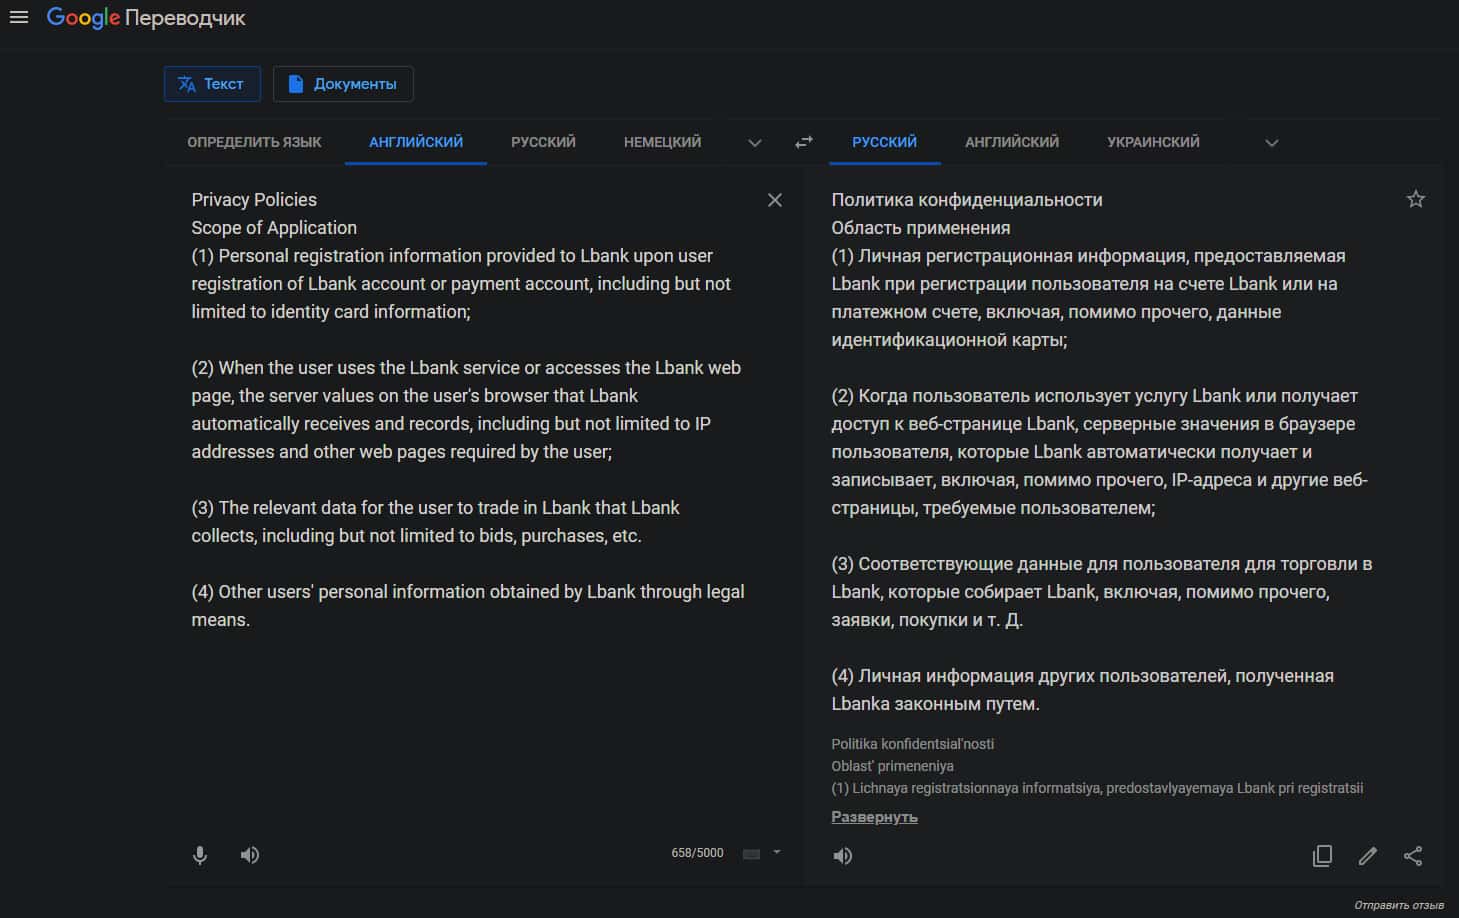This screenshot has height=918, width=1459.
Task: Listen to the Russian translation
Action: pyautogui.click(x=843, y=856)
